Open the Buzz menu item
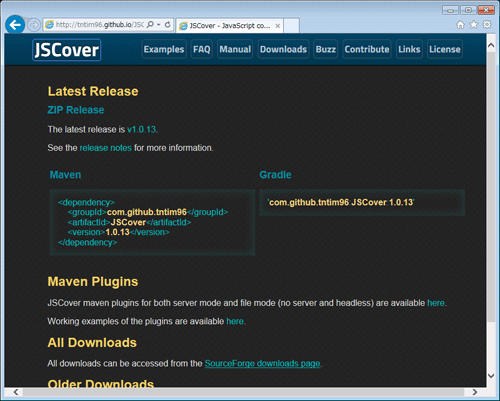This screenshot has width=500, height=401. (326, 49)
